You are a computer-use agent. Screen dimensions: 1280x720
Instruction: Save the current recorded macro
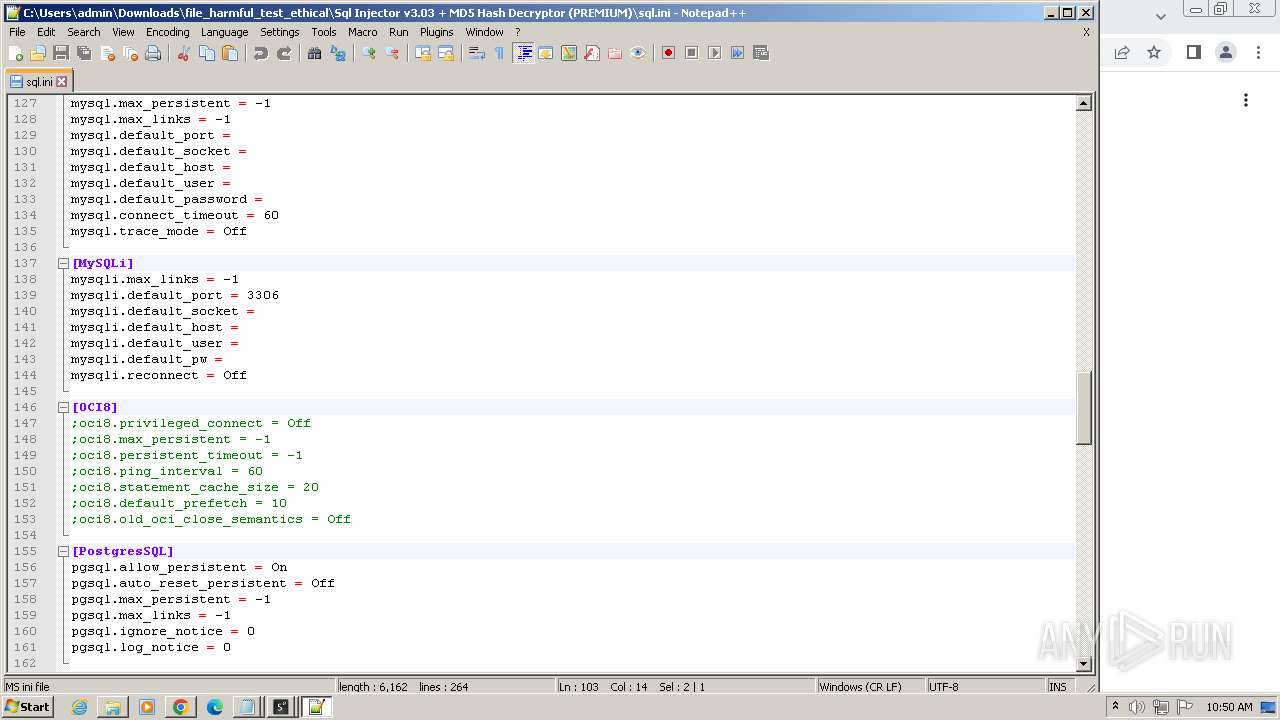760,53
